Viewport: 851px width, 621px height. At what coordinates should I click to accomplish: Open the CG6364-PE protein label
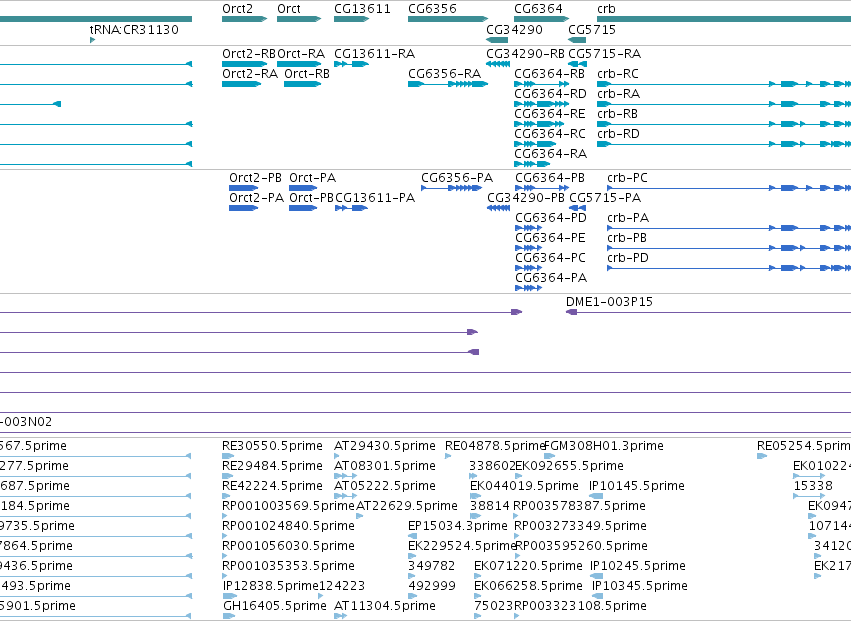(x=550, y=238)
